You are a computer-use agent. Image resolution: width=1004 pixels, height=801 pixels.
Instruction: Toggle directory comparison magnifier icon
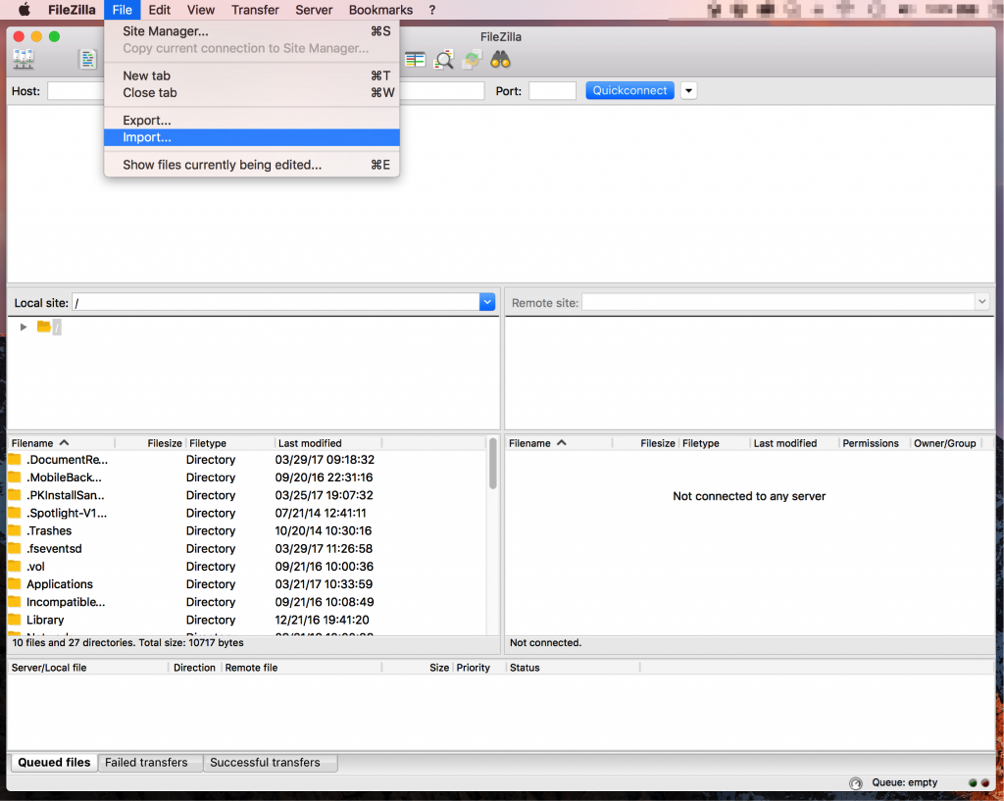tap(443, 60)
